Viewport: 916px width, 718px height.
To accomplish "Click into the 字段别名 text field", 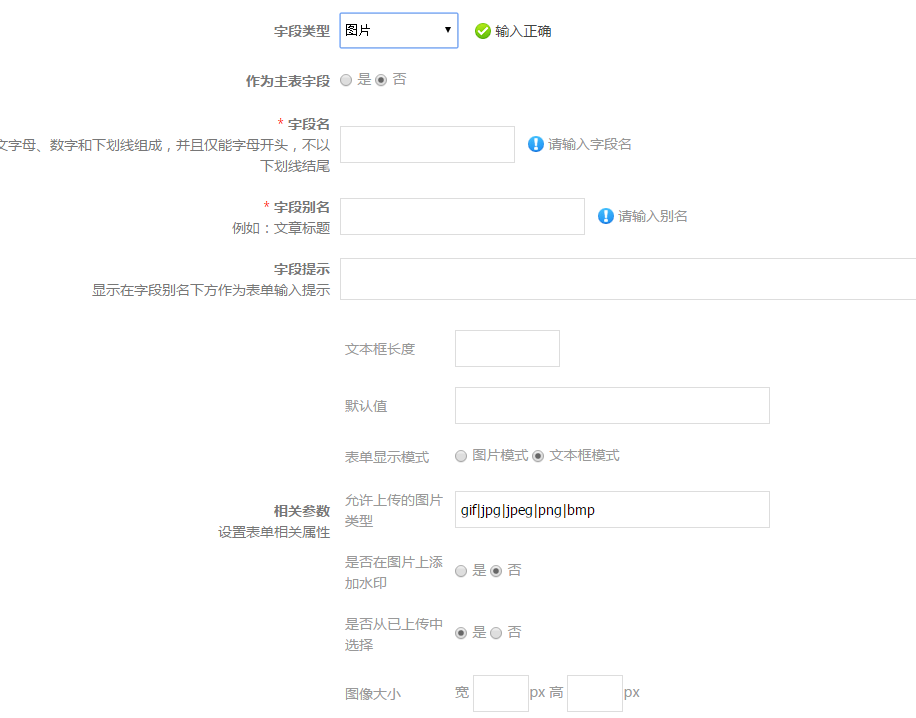I will (462, 216).
